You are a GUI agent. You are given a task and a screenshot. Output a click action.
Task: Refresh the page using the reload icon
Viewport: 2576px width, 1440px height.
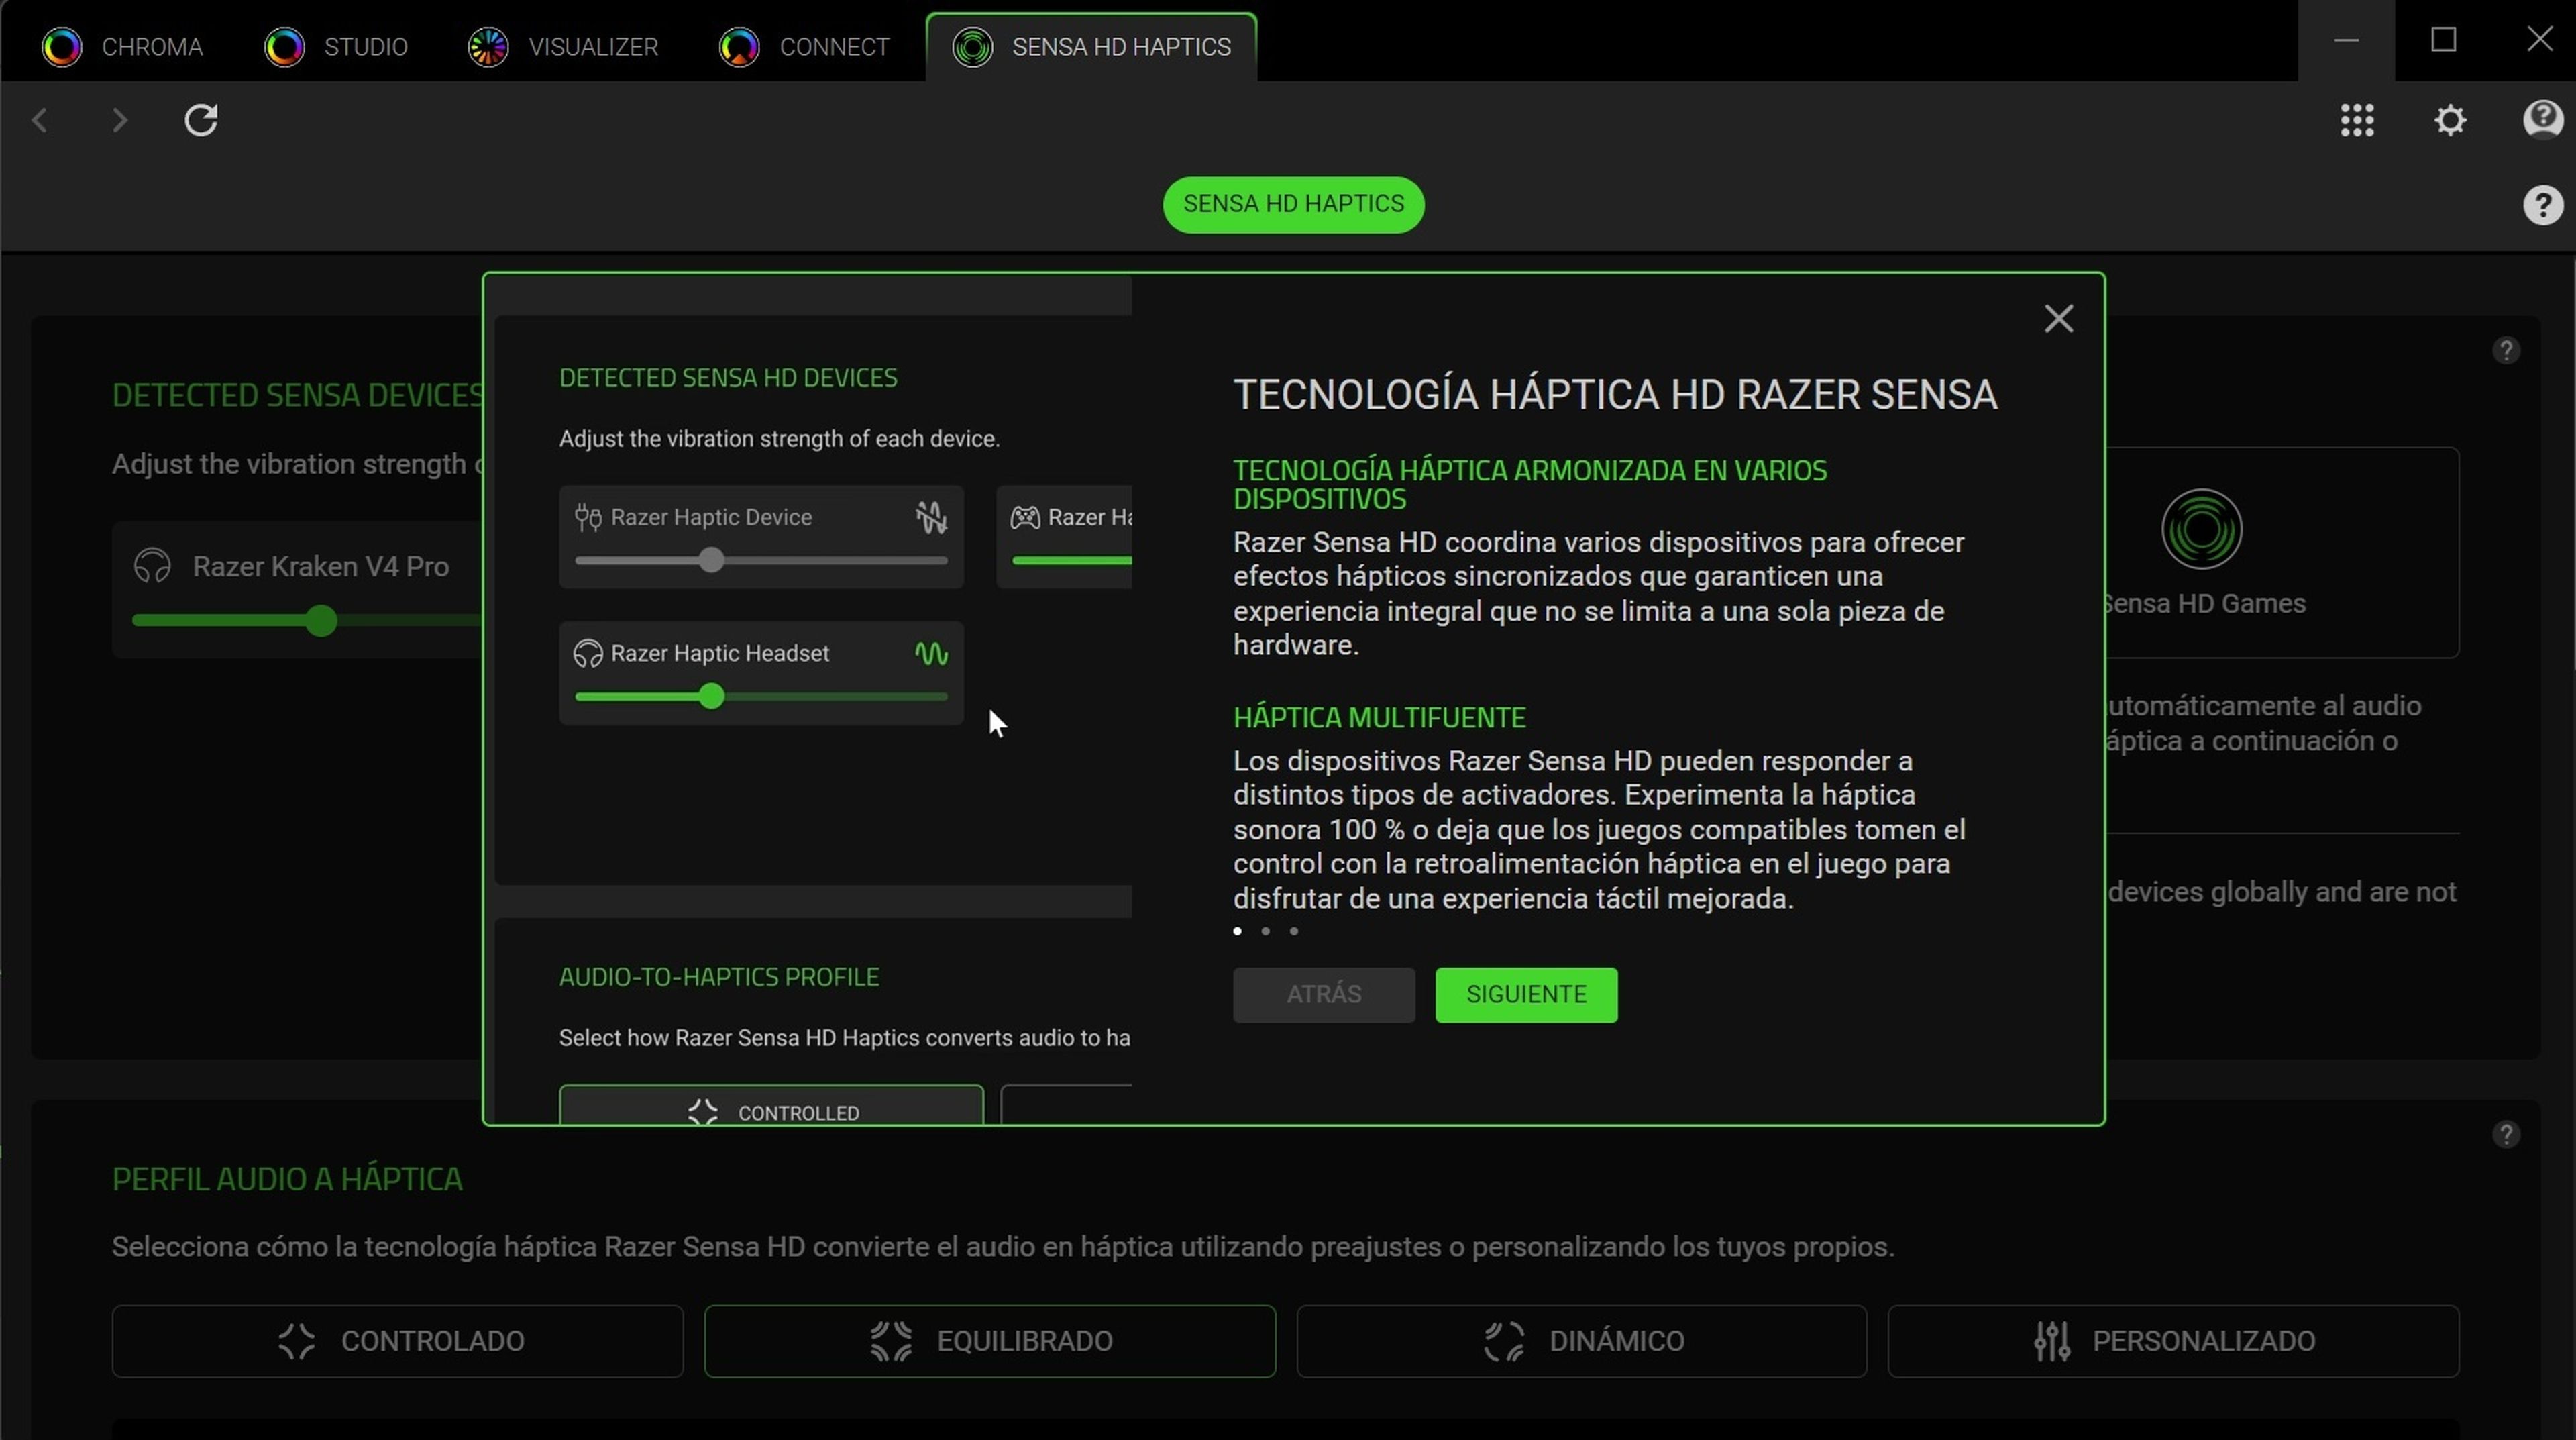(200, 120)
